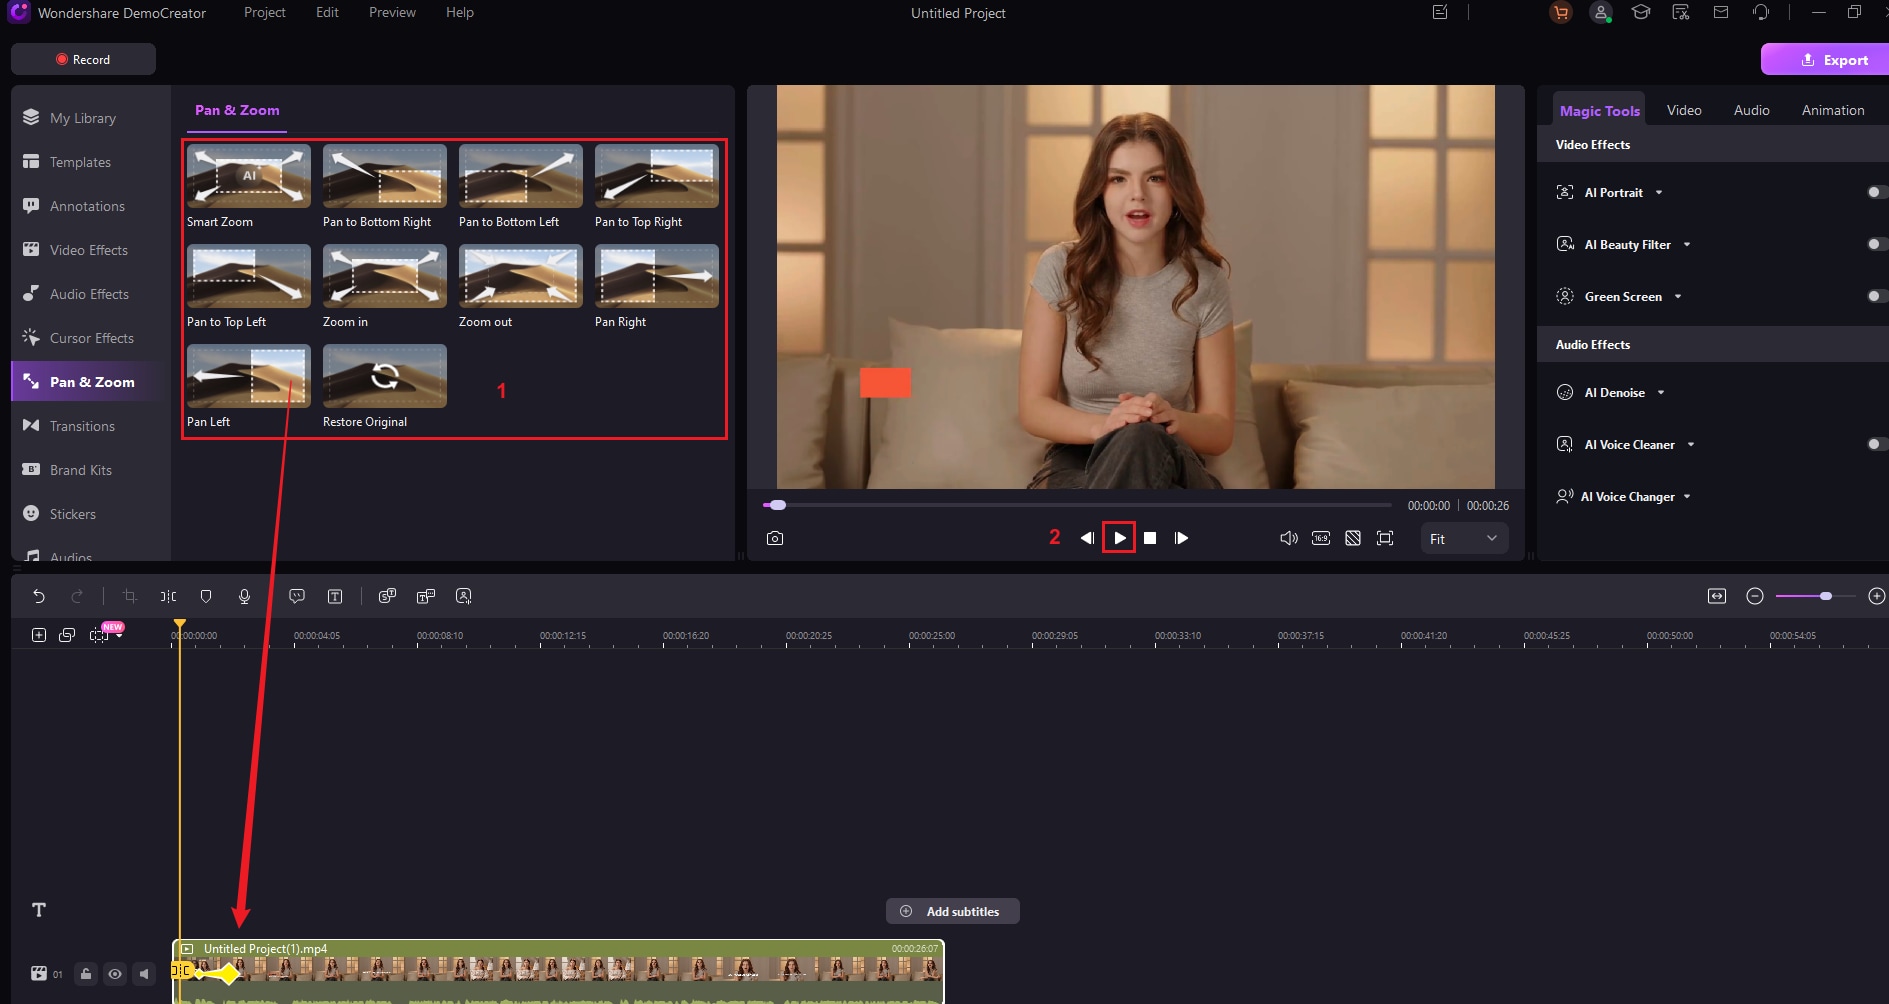Enable the AI Portrait toggle
1889x1004 pixels.
(1876, 192)
